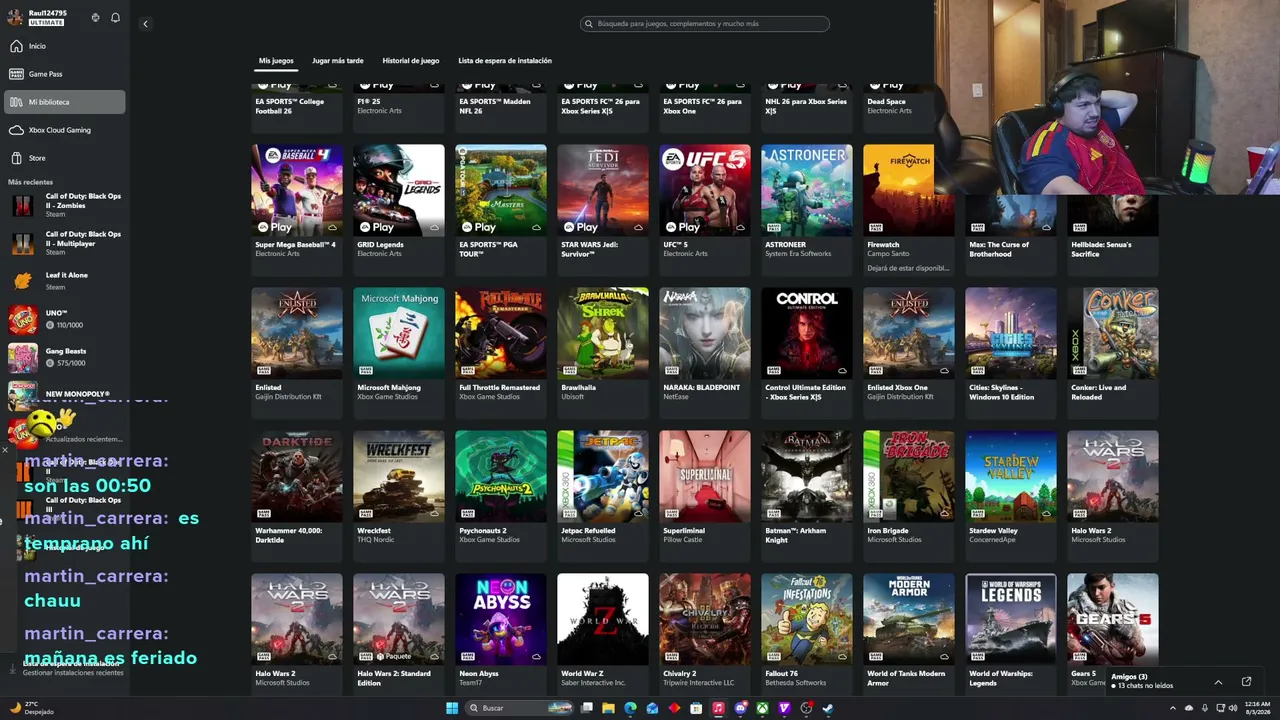This screenshot has height=720, width=1280.
Task: Open UFC 5 game tile
Action: coord(705,210)
